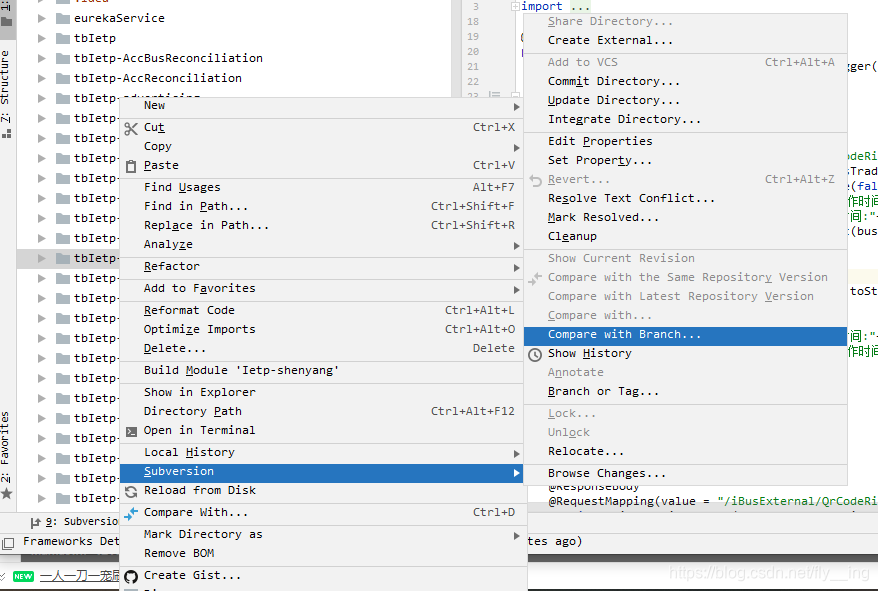Viewport: 878px width, 591px height.
Task: Click Copy in the context menu
Action: [x=321, y=147]
